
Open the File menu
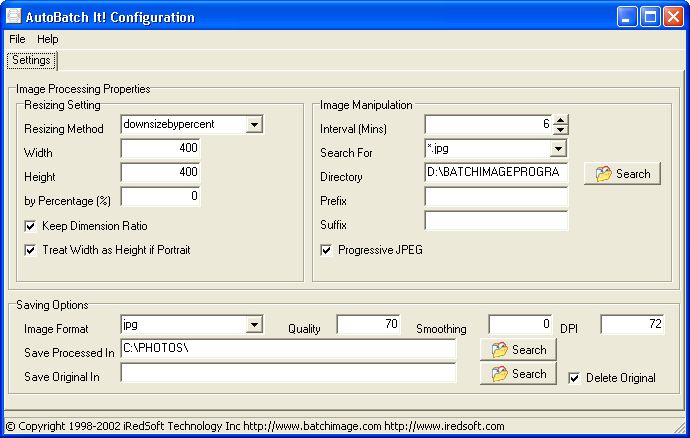(x=17, y=39)
